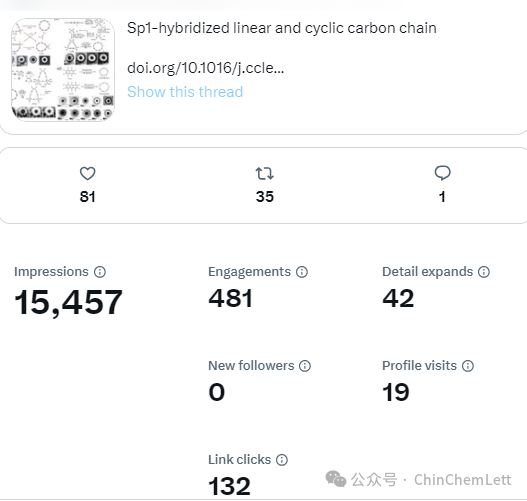
Task: Click the single reply count
Action: [442, 197]
